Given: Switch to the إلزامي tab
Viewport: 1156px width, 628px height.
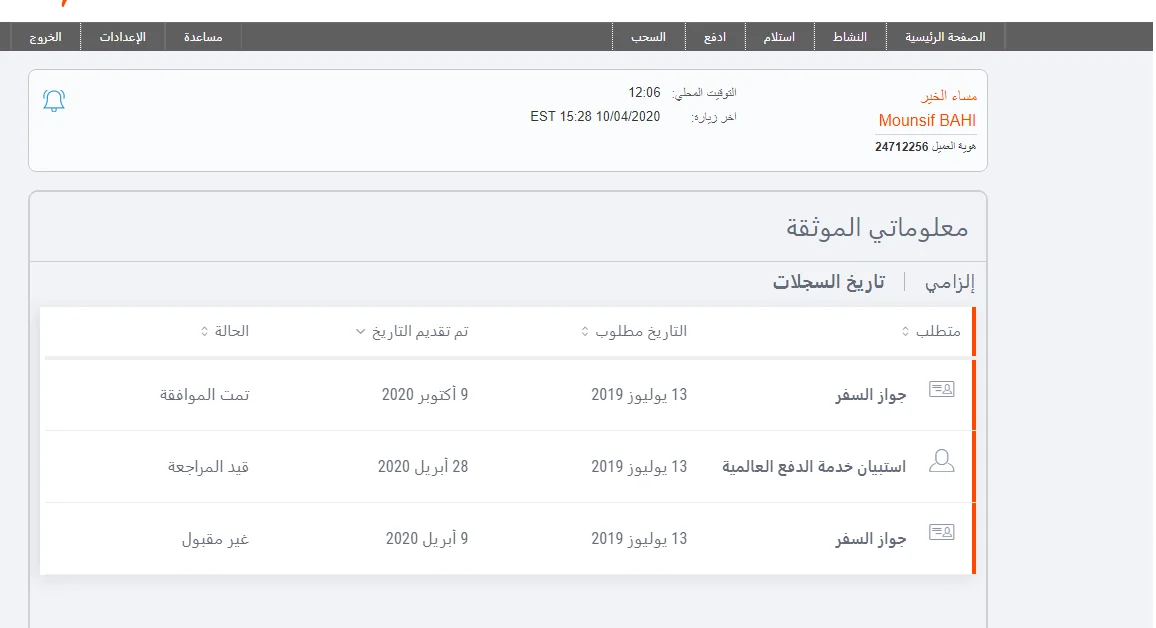Looking at the screenshot, I should point(946,283).
